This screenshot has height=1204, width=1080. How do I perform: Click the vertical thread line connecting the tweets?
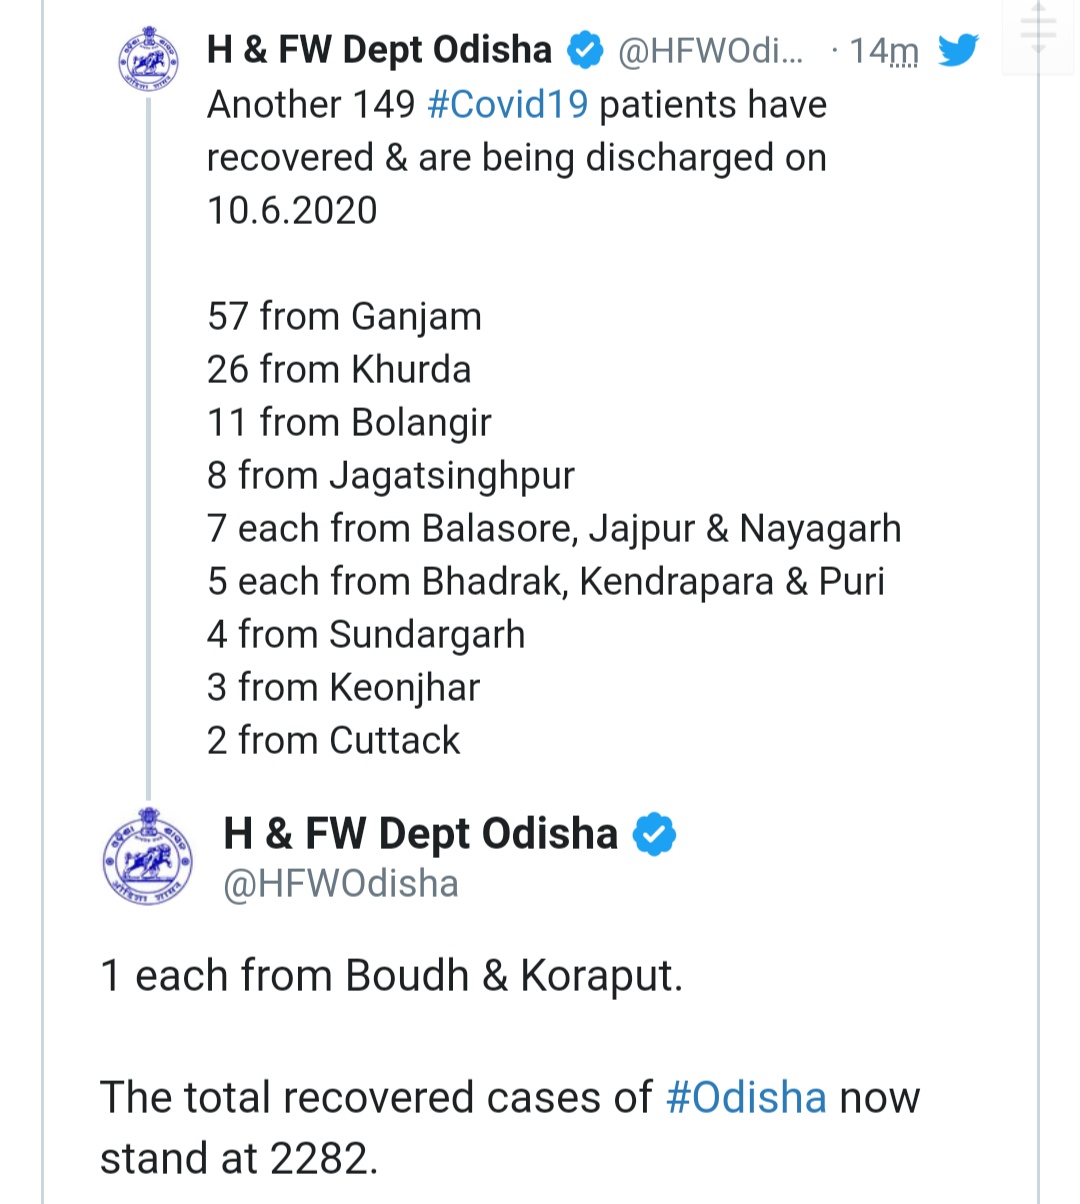click(x=149, y=450)
